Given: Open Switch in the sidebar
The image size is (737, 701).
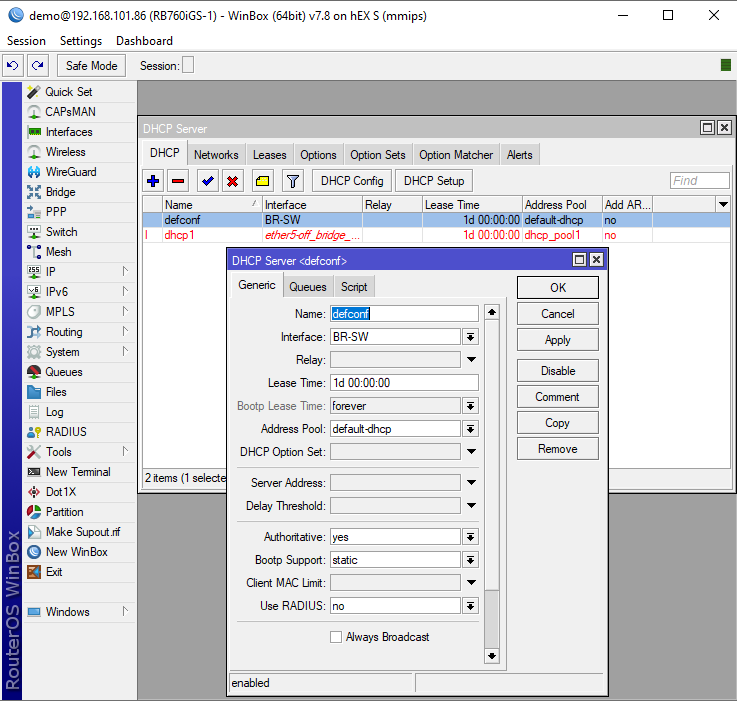Looking at the screenshot, I should click(79, 232).
